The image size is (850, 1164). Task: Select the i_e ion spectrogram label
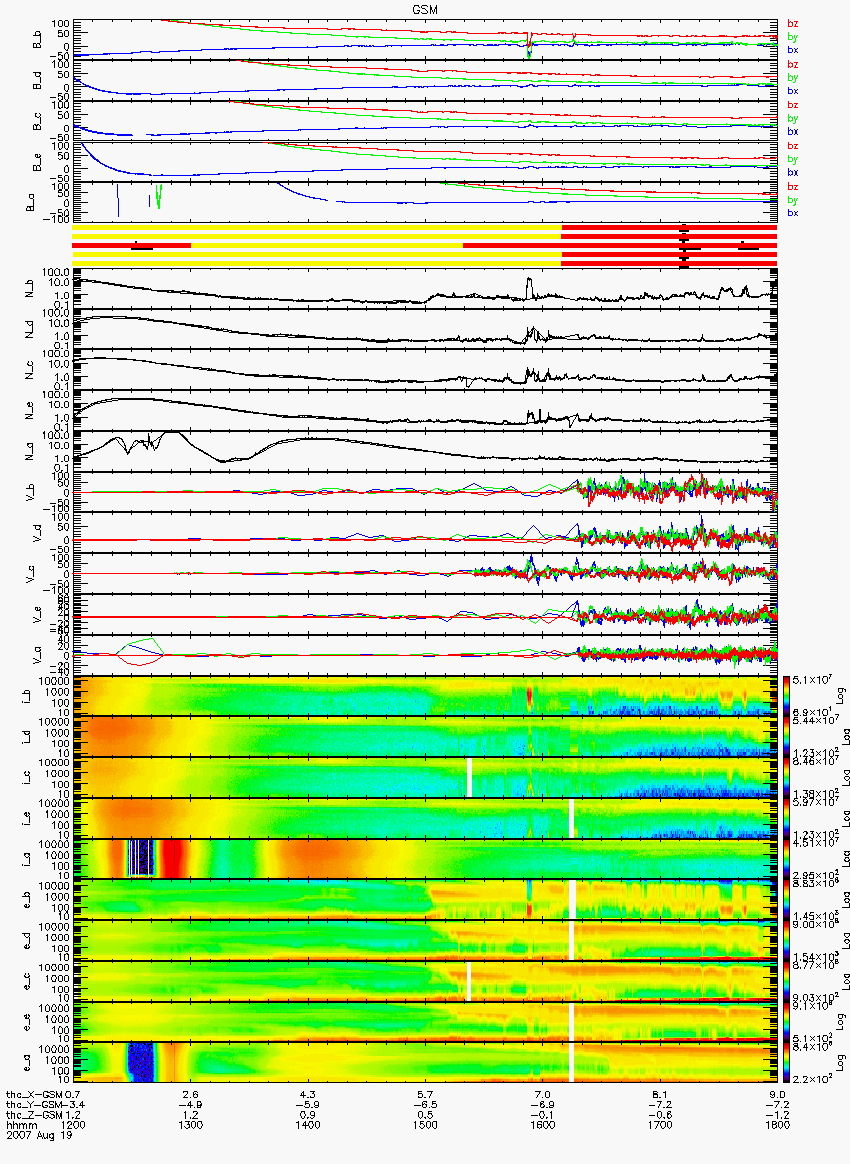pyautogui.click(x=27, y=820)
